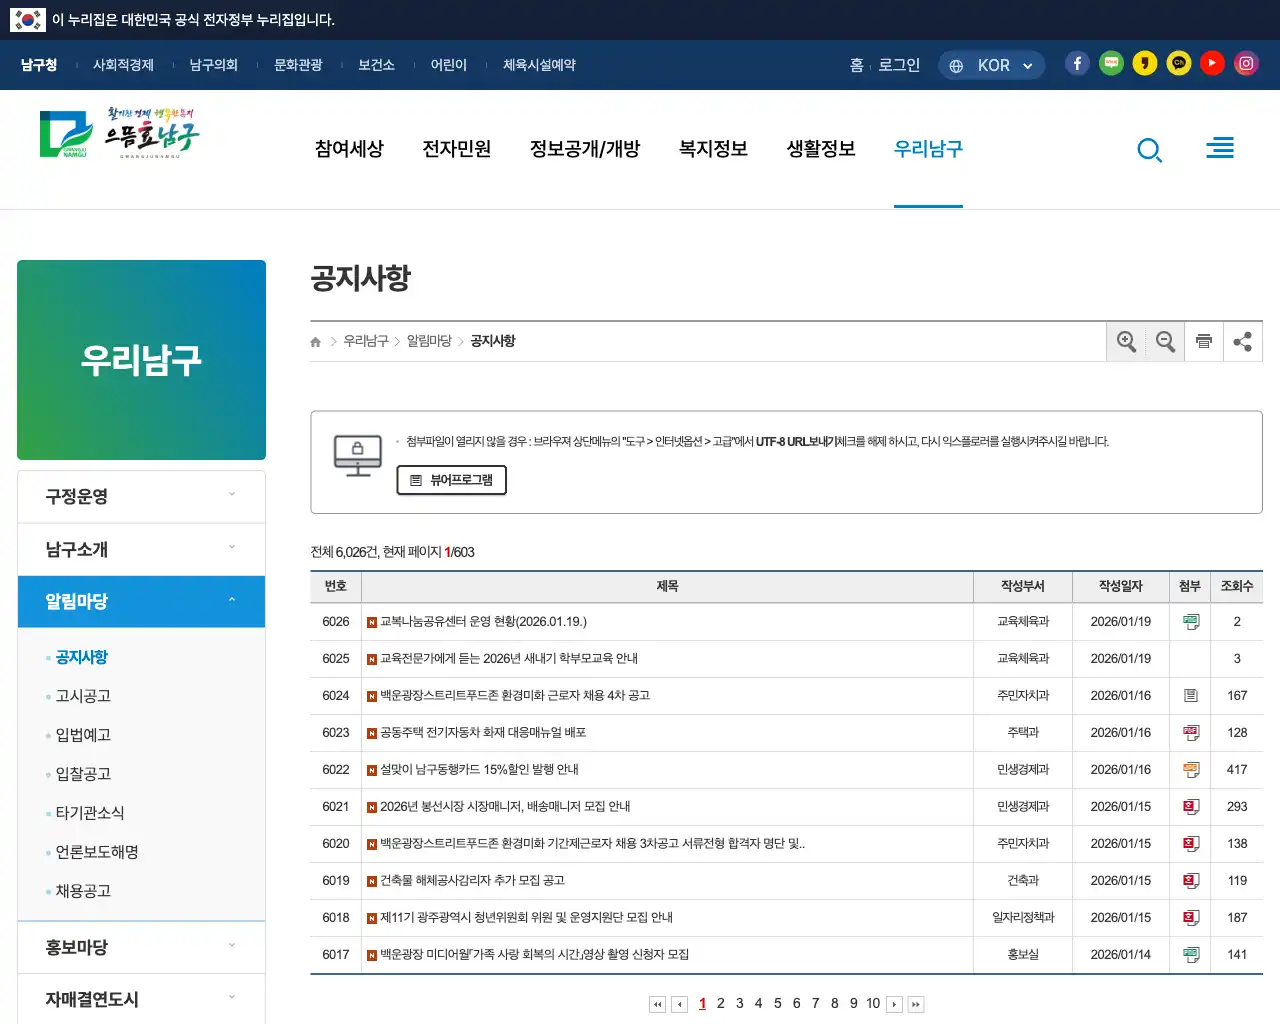The image size is (1280, 1024).
Task: Click the 뷰어프로그램 button
Action: 451,480
